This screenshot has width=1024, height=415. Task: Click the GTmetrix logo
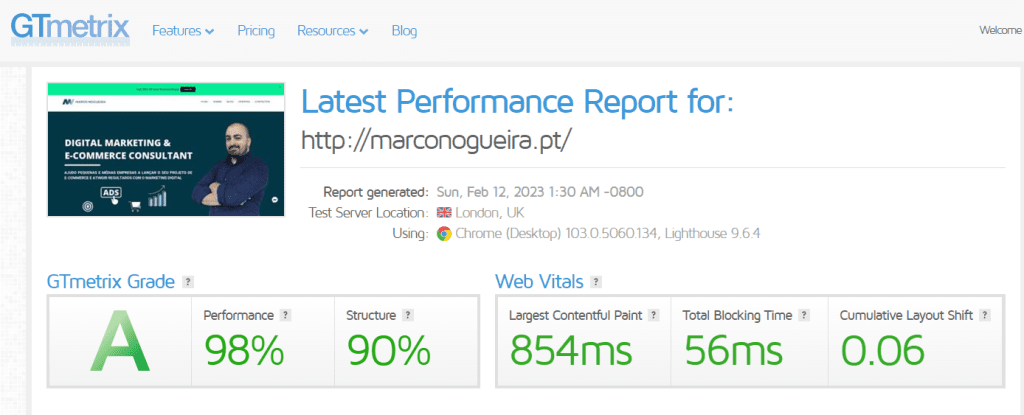click(70, 29)
